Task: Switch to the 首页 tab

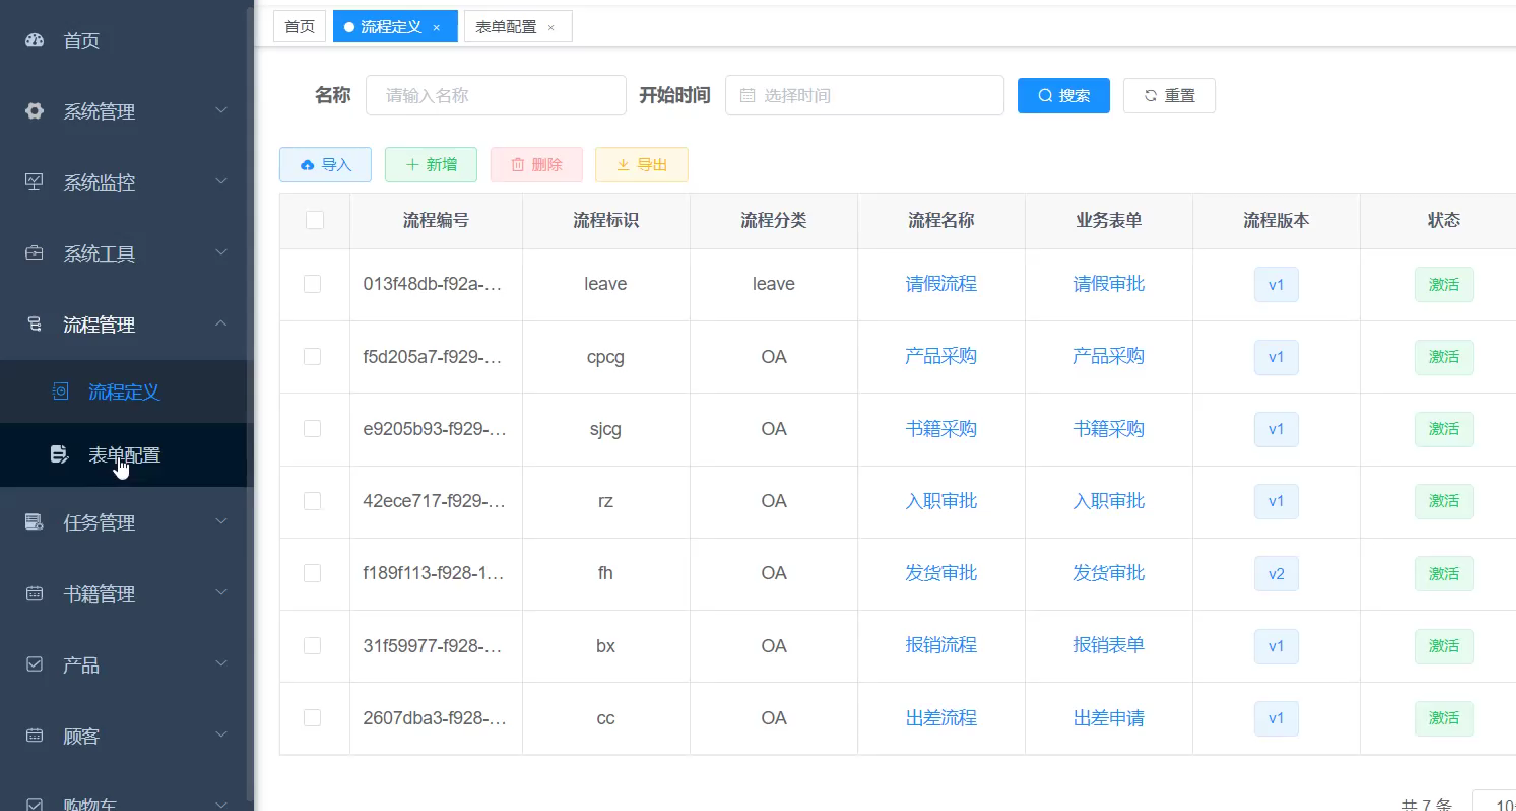Action: (299, 26)
